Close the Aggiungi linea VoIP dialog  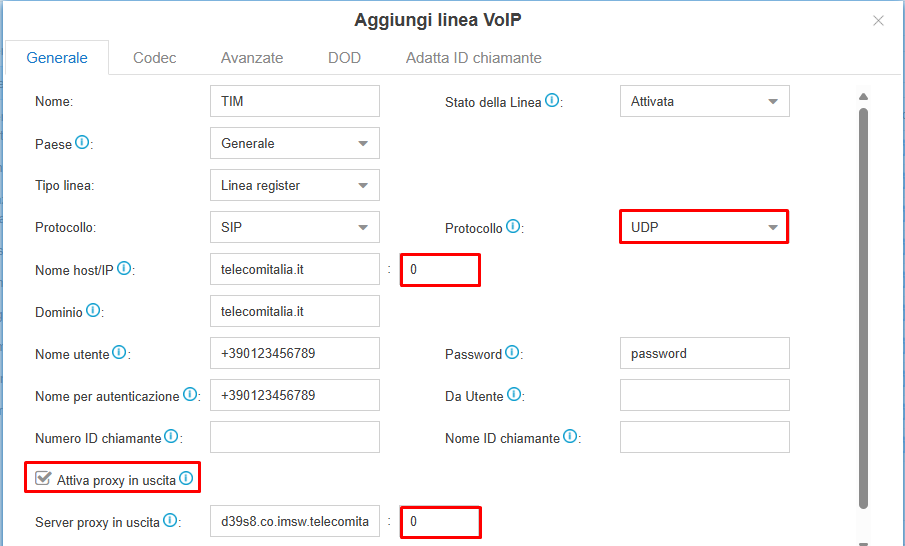point(878,20)
